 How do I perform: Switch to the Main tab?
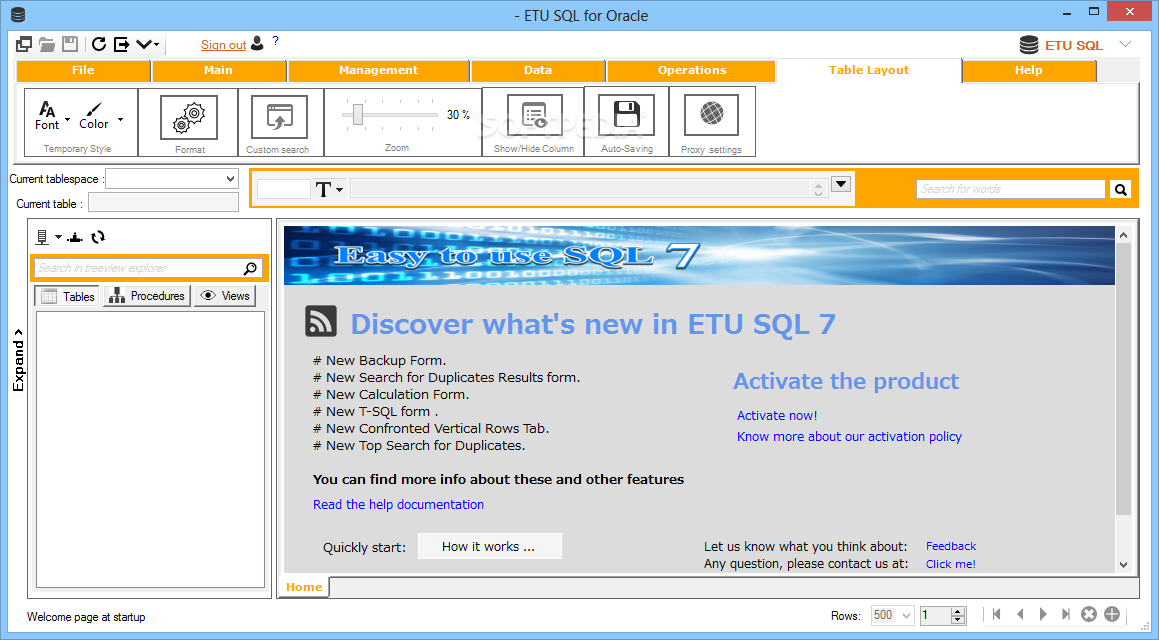coord(218,70)
